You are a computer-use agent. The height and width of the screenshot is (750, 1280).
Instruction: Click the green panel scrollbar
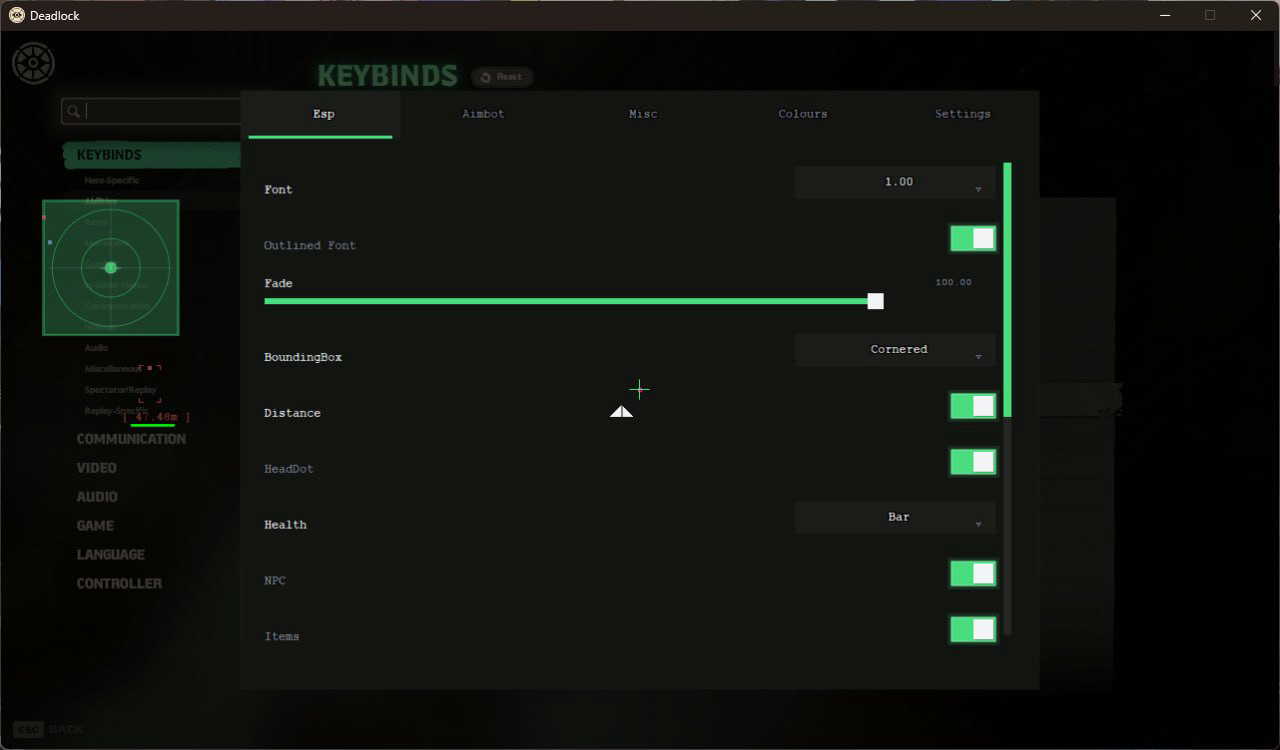point(1007,289)
